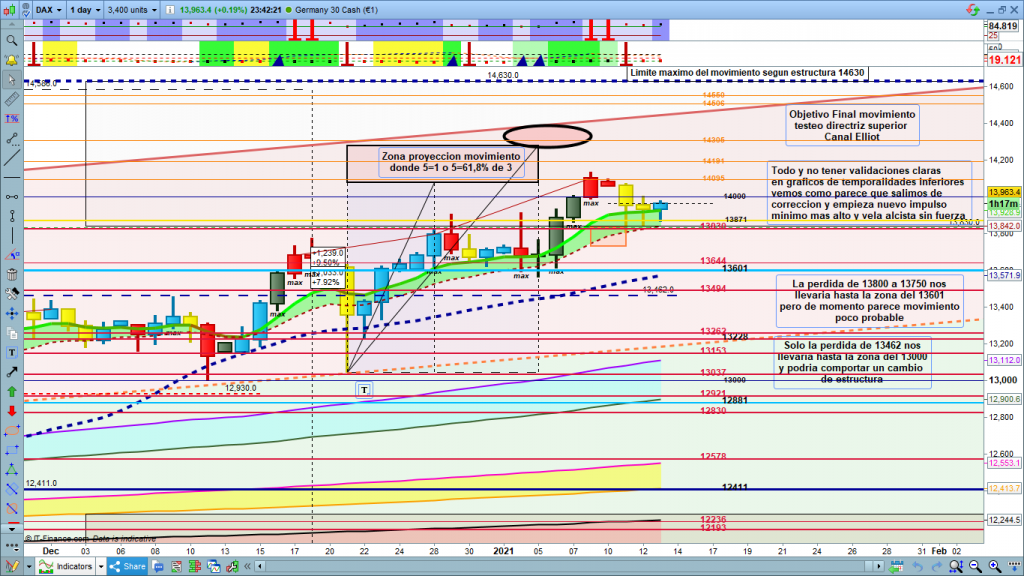This screenshot has width=1024, height=576.
Task: Select the text annotation T tool
Action: [x=11, y=352]
